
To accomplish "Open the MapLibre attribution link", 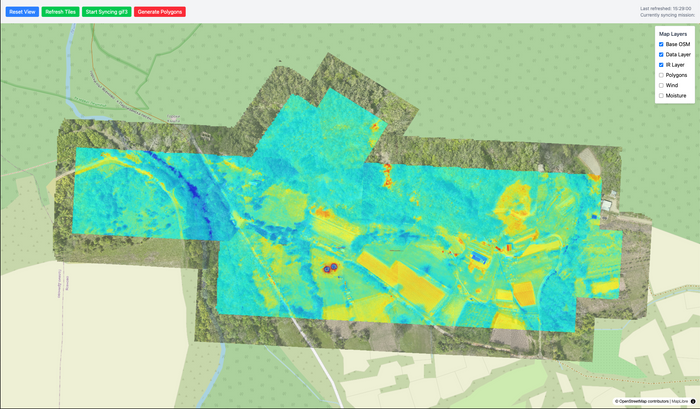I will [678, 401].
